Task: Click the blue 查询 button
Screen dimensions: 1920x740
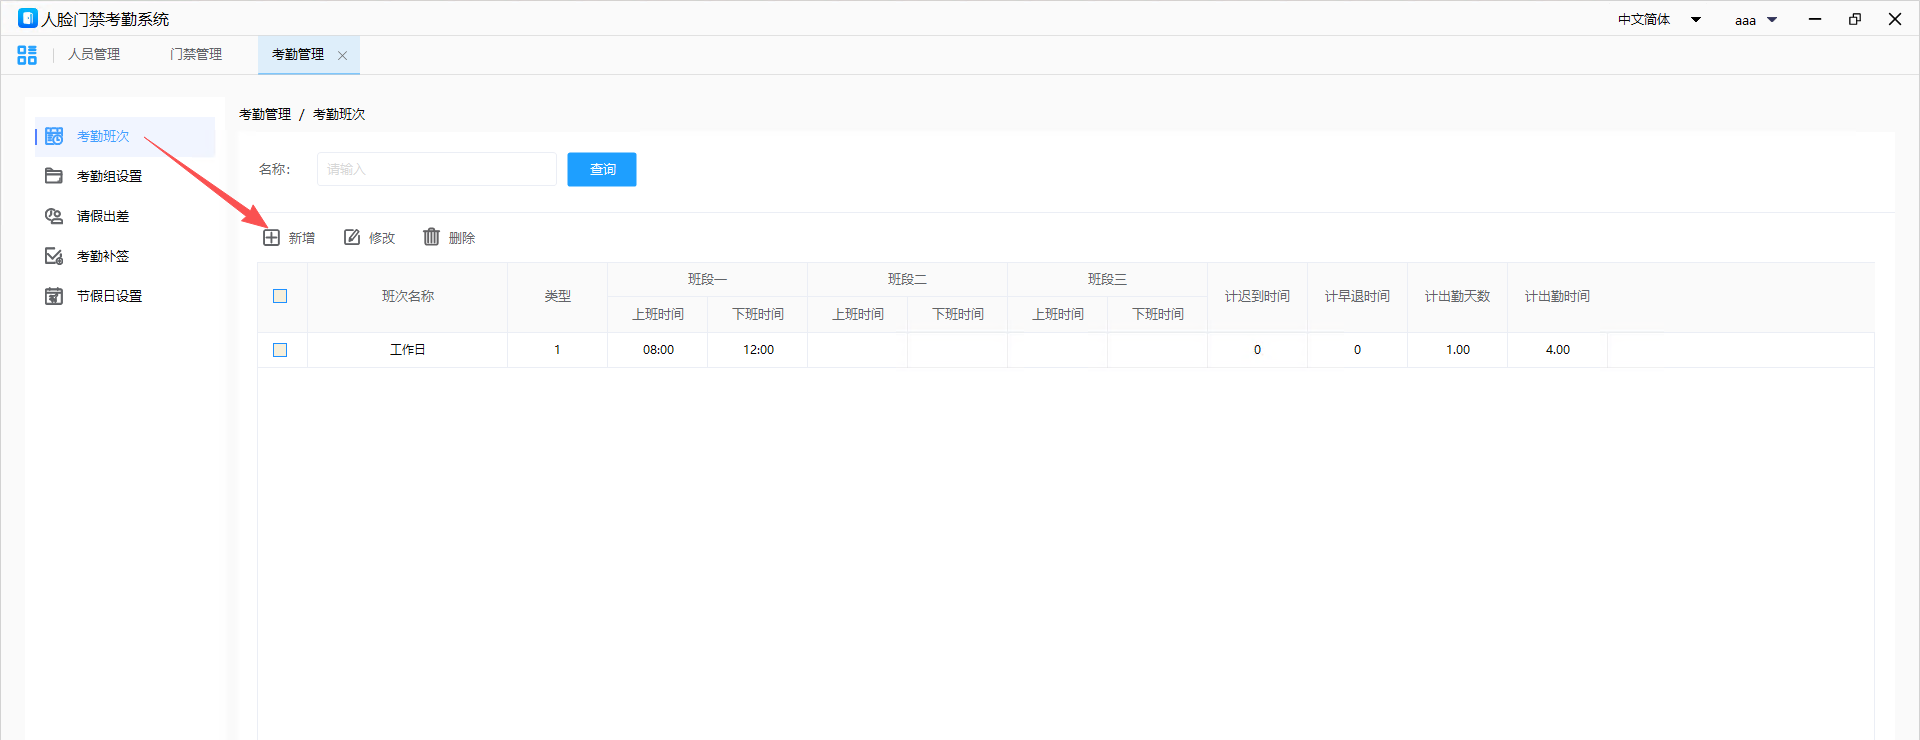Action: coord(602,169)
